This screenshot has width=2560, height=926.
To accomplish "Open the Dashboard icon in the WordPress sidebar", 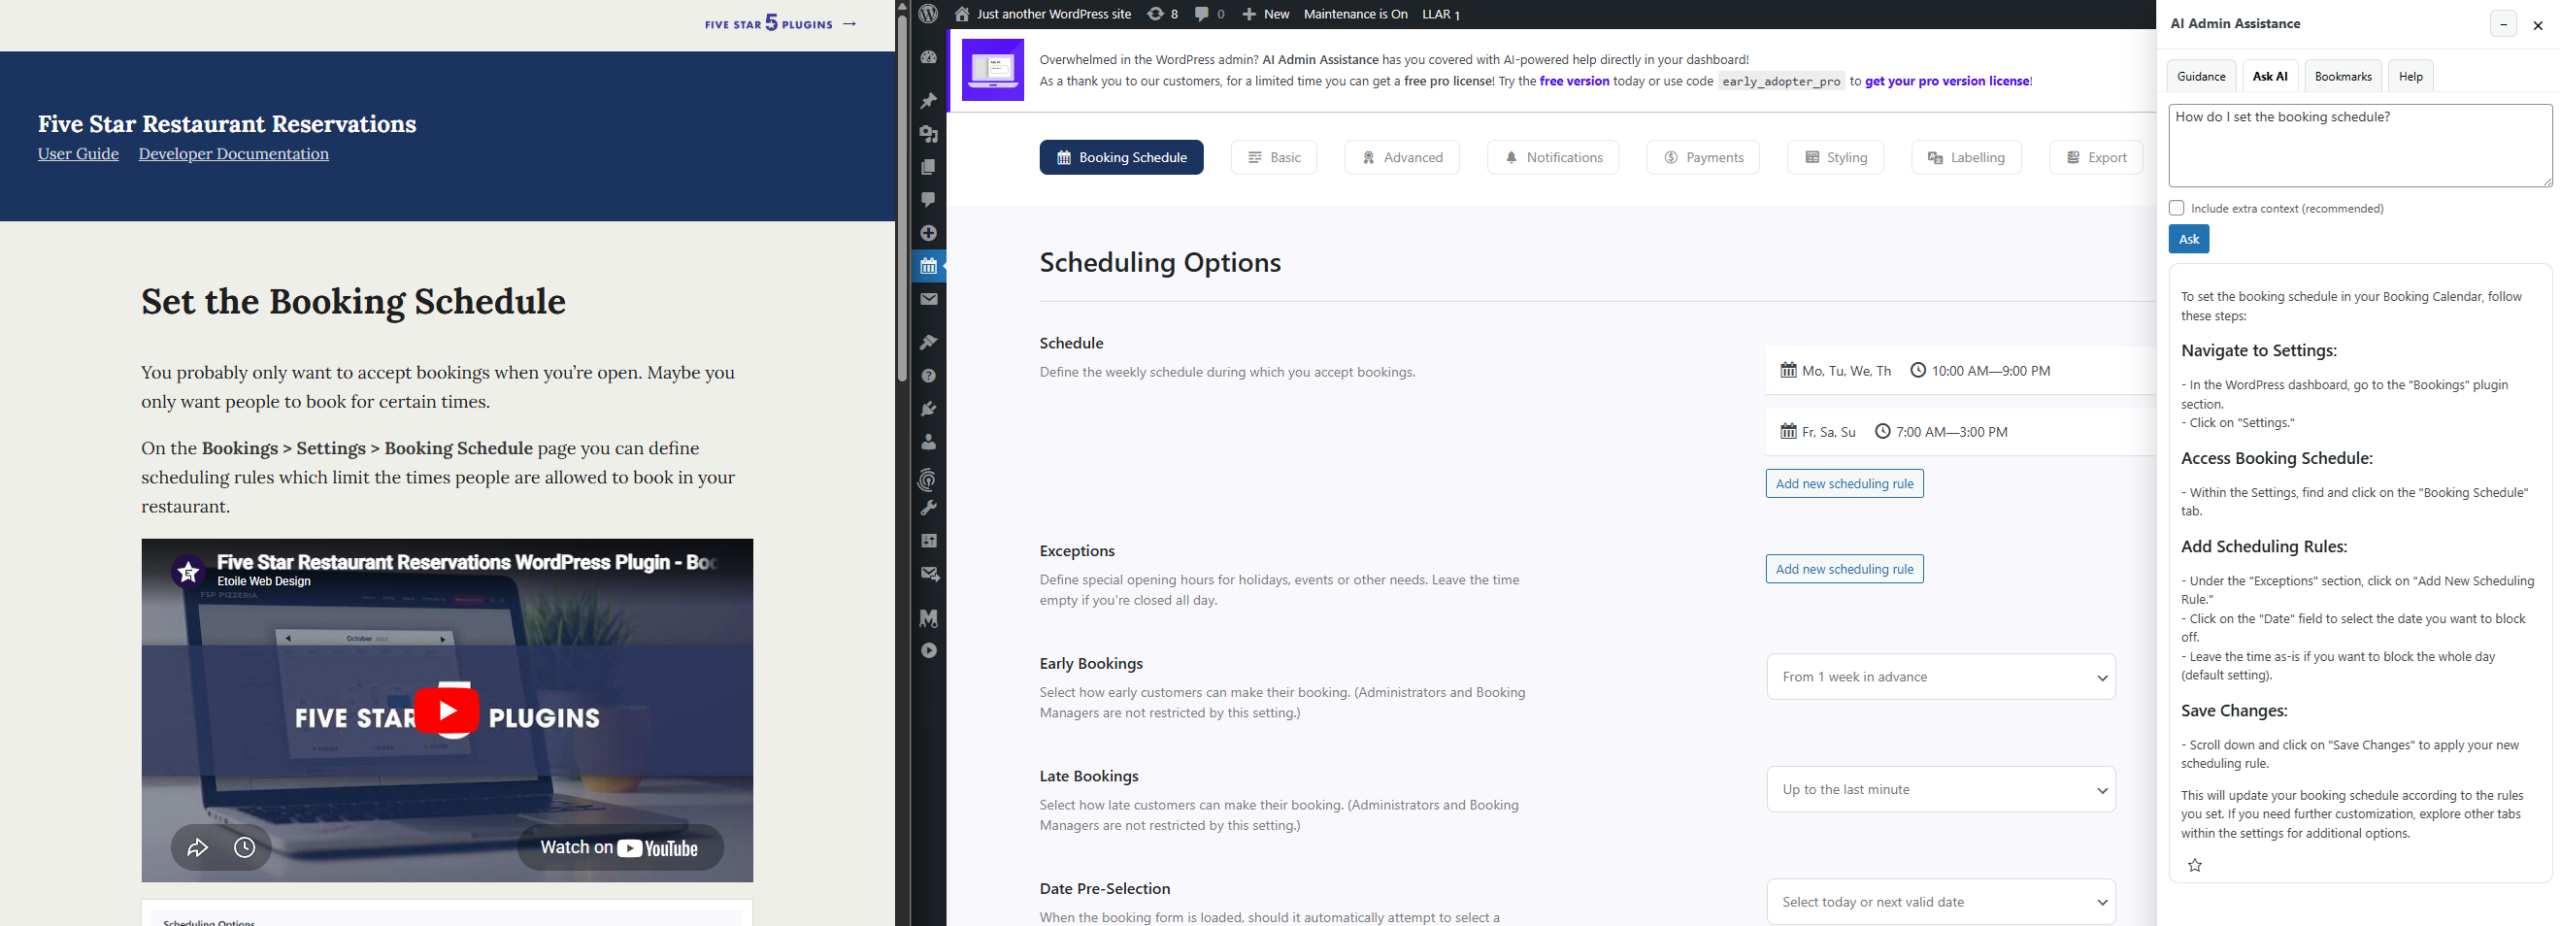I will [x=928, y=58].
